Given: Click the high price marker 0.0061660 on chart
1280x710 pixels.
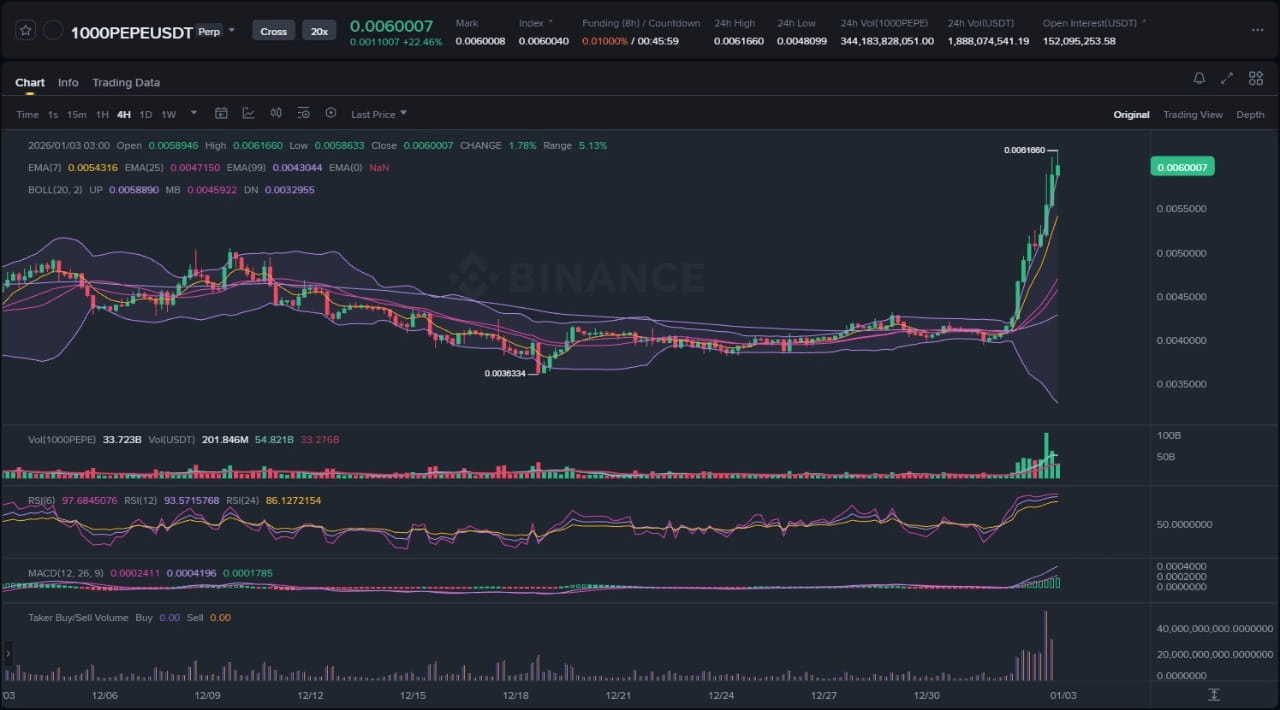Looking at the screenshot, I should click(x=1025, y=150).
